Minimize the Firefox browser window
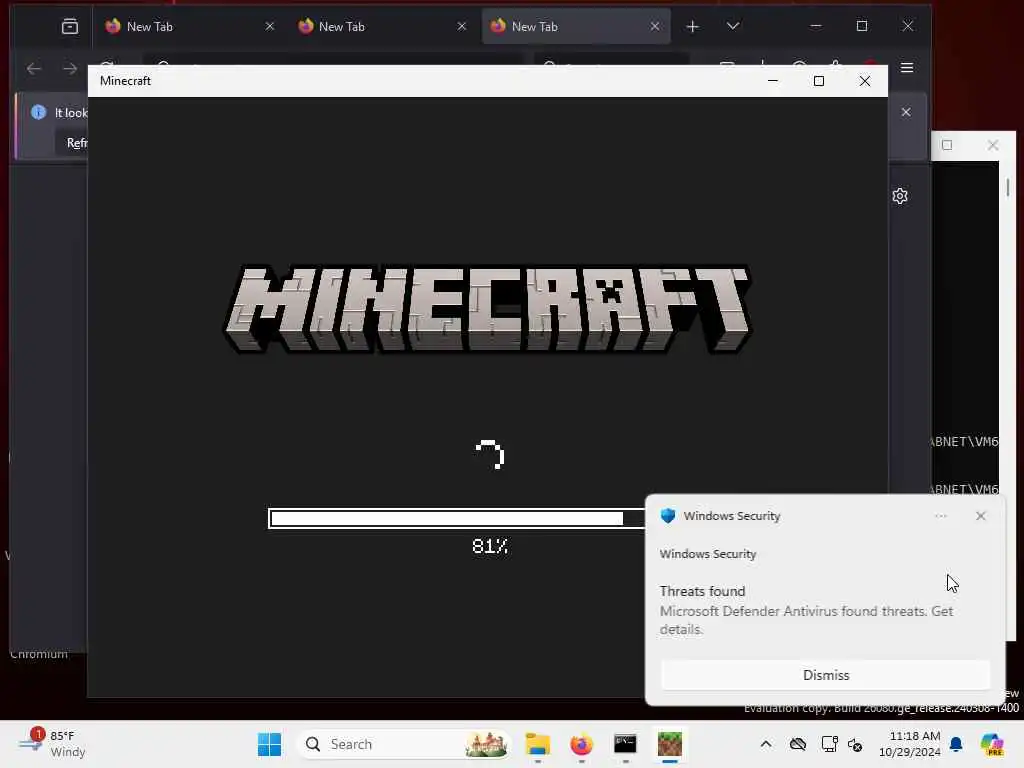This screenshot has width=1024, height=768. coord(816,26)
